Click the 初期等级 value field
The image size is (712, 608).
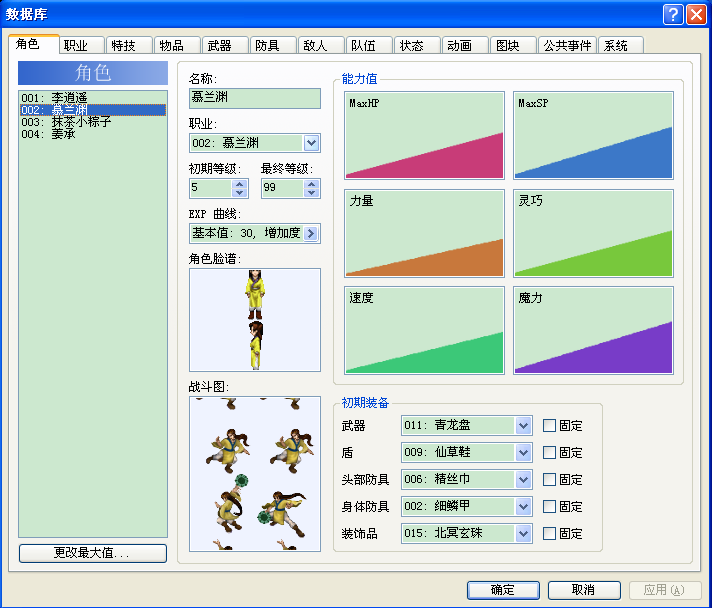pyautogui.click(x=211, y=188)
